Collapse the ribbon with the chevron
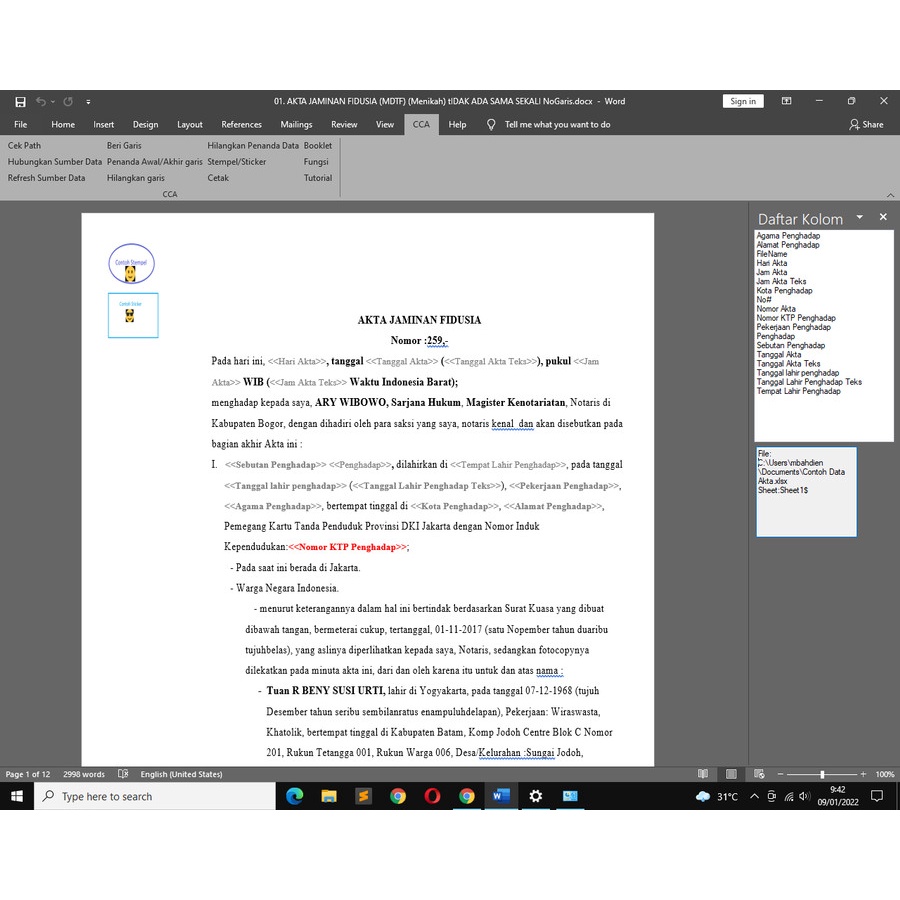This screenshot has width=900, height=900. coord(889,195)
